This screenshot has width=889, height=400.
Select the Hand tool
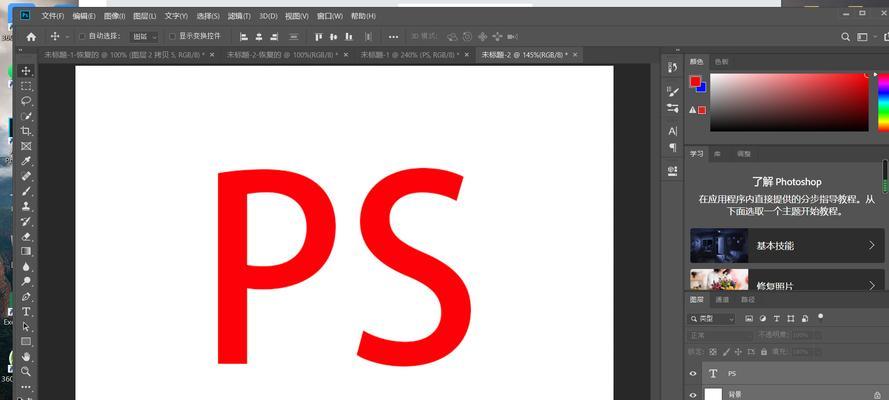click(26, 356)
